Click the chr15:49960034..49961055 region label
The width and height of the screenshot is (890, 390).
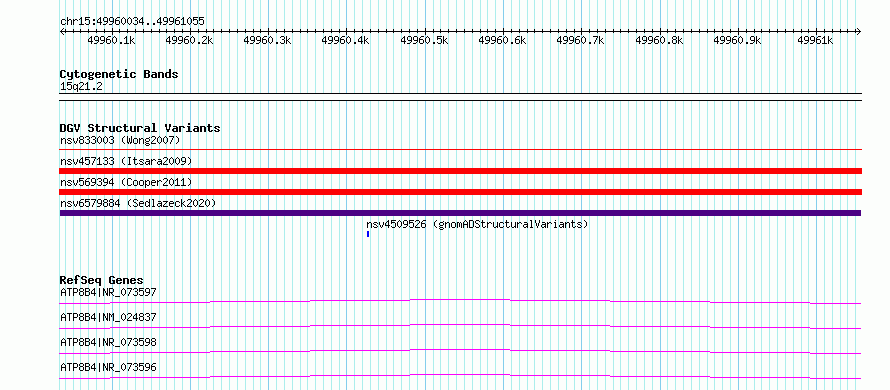pyautogui.click(x=132, y=22)
